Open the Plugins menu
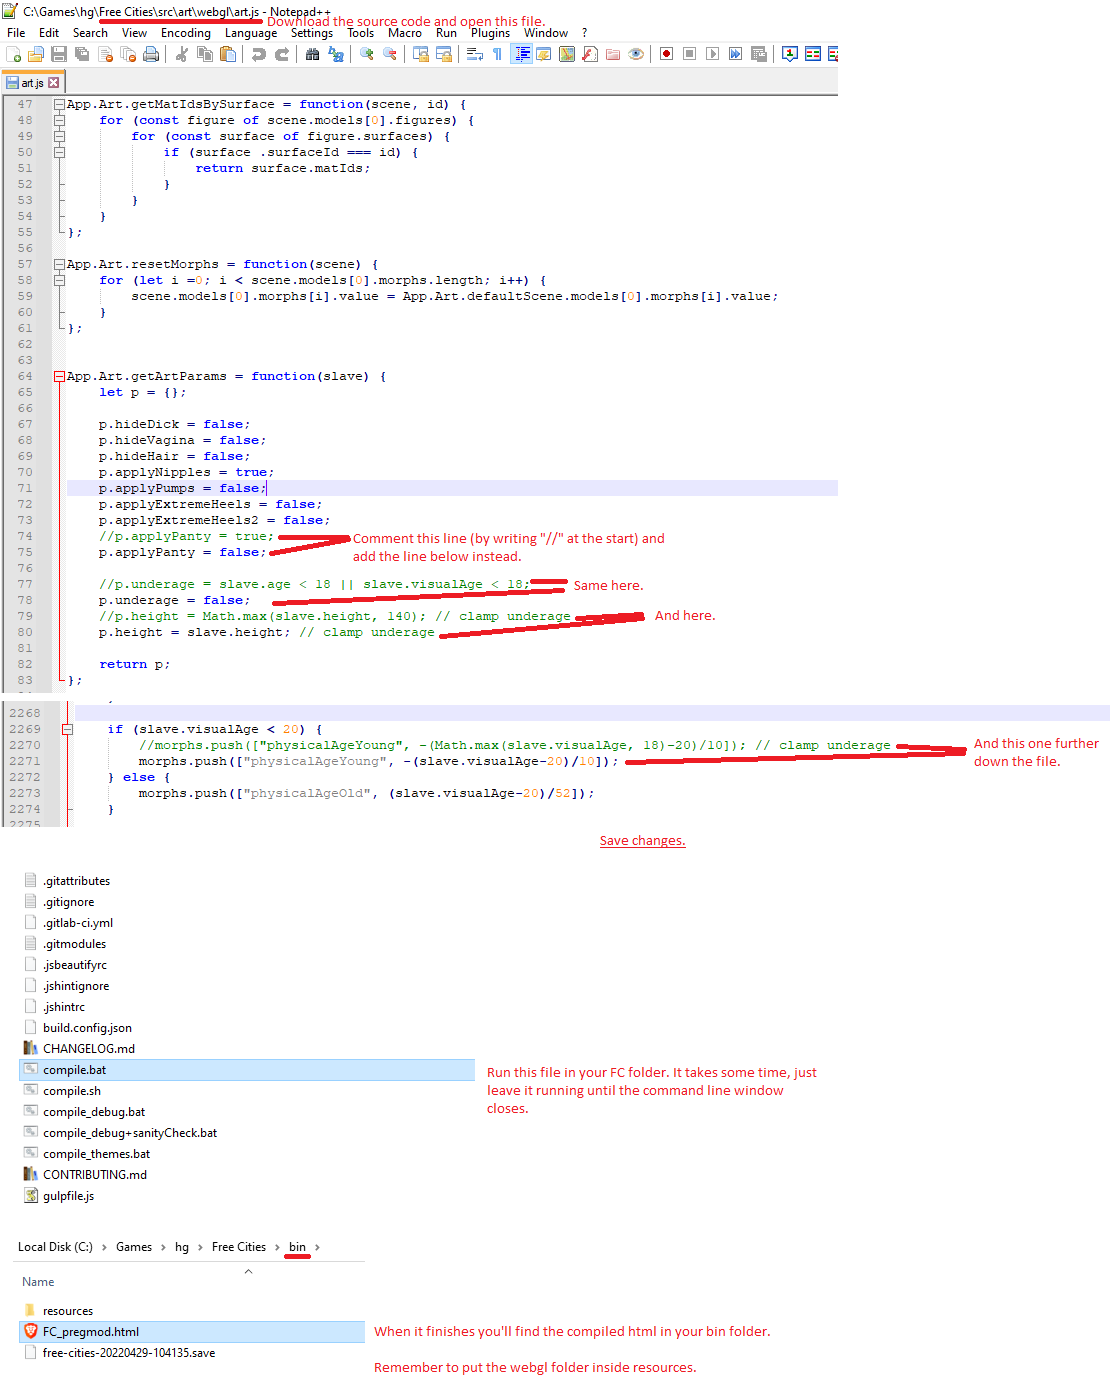 click(490, 33)
